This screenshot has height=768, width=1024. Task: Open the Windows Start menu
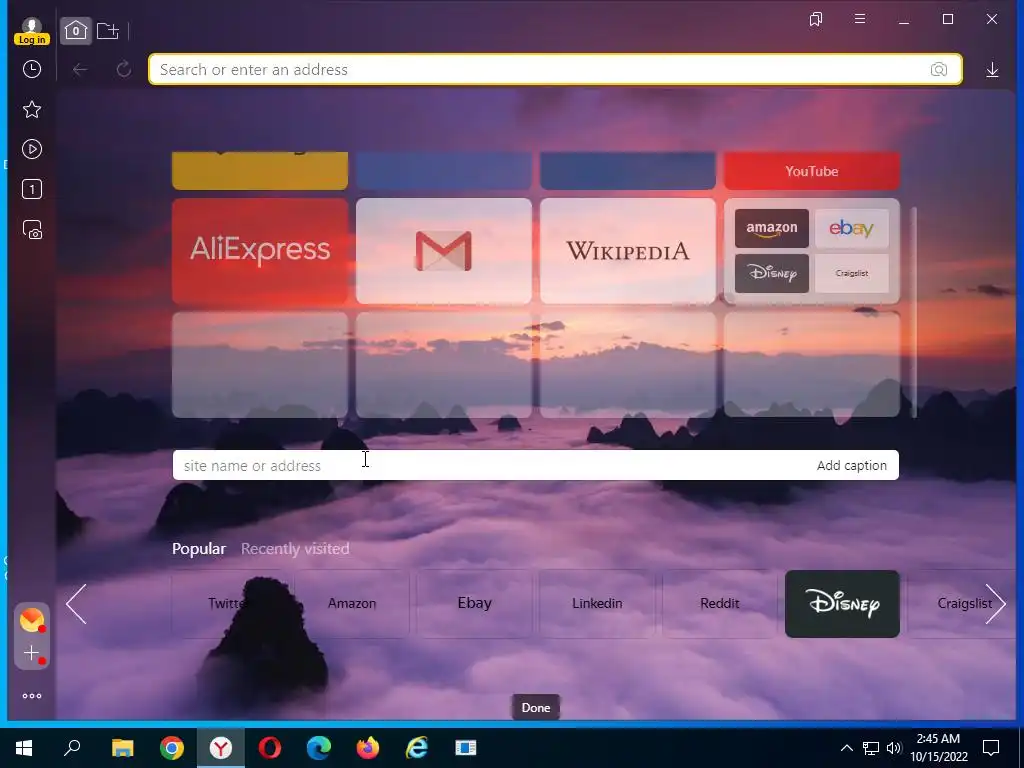point(24,748)
